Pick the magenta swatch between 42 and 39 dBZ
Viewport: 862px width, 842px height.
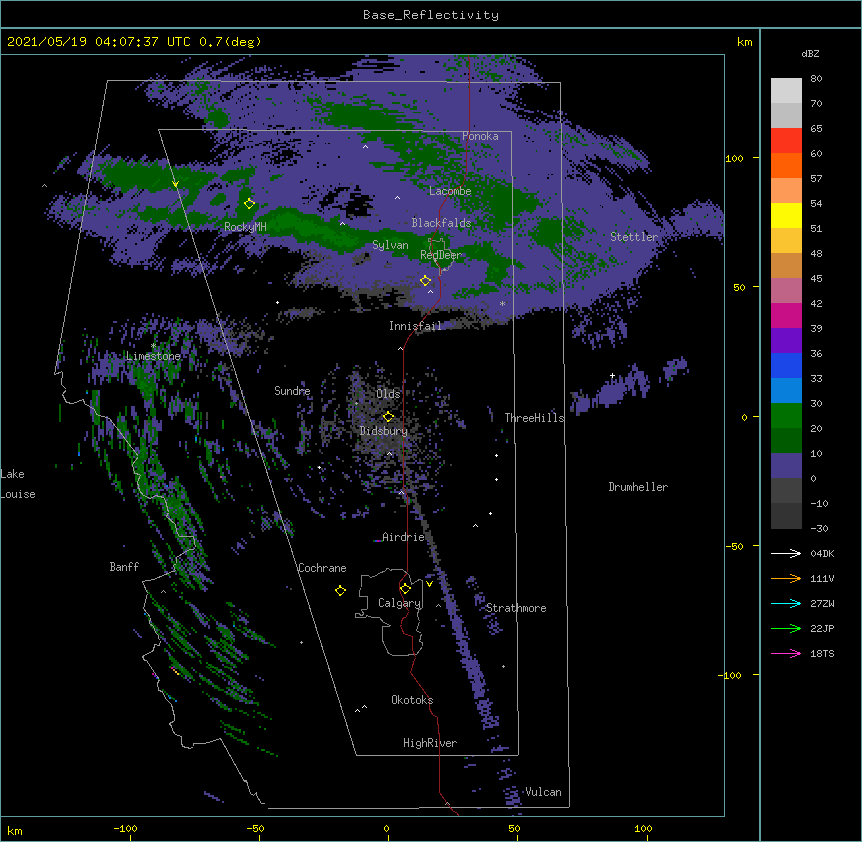click(x=786, y=315)
